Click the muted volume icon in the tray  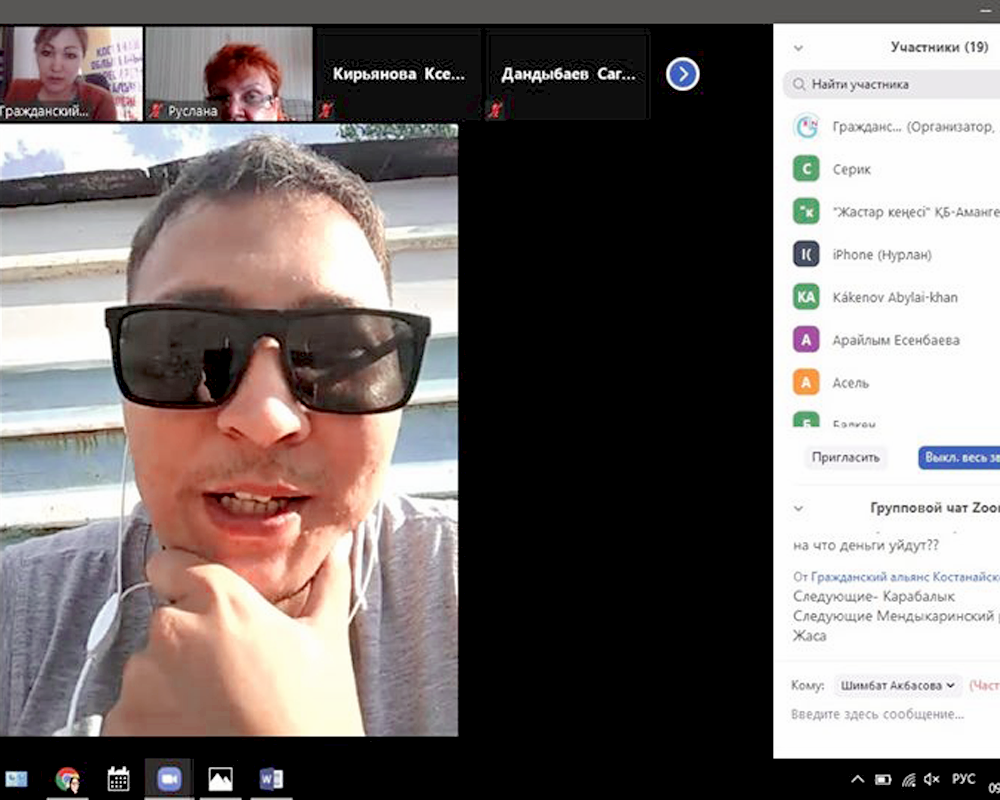[x=932, y=779]
